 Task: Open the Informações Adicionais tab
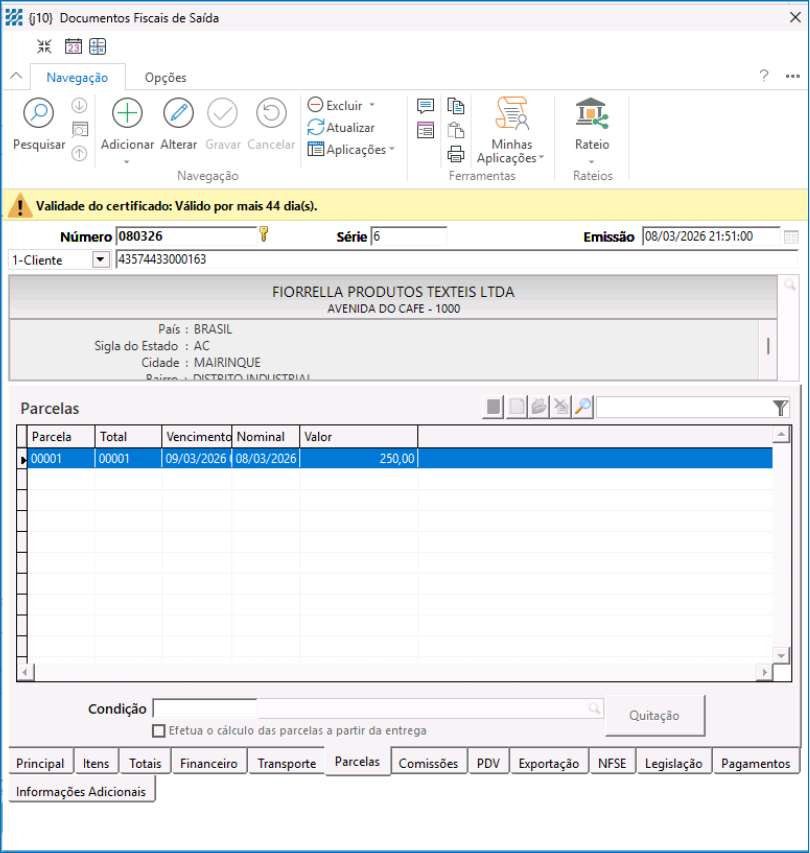(x=81, y=791)
